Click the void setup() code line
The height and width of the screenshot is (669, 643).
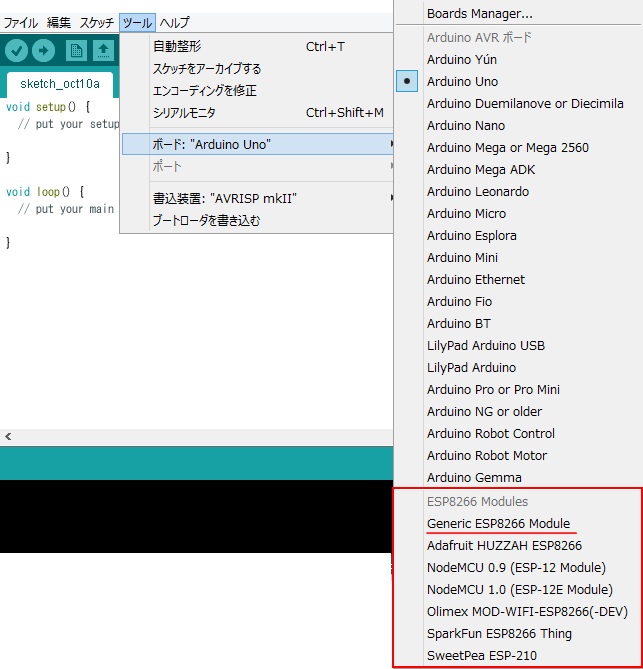(48, 107)
